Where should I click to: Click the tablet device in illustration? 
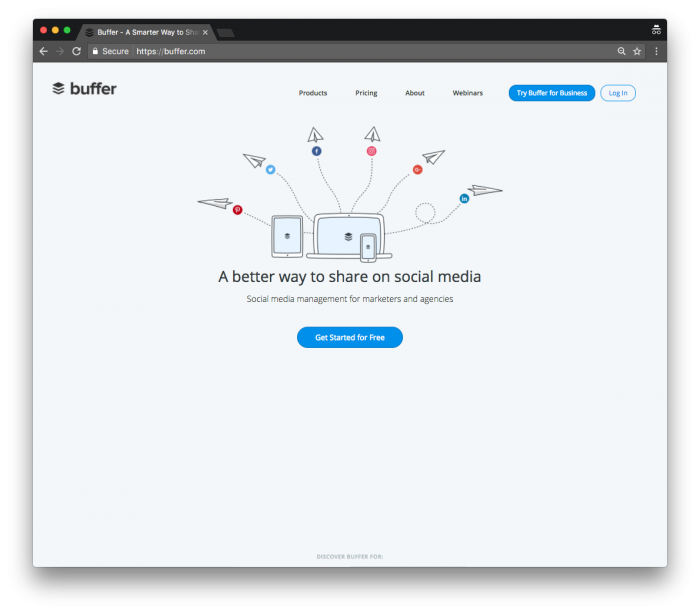(x=287, y=236)
